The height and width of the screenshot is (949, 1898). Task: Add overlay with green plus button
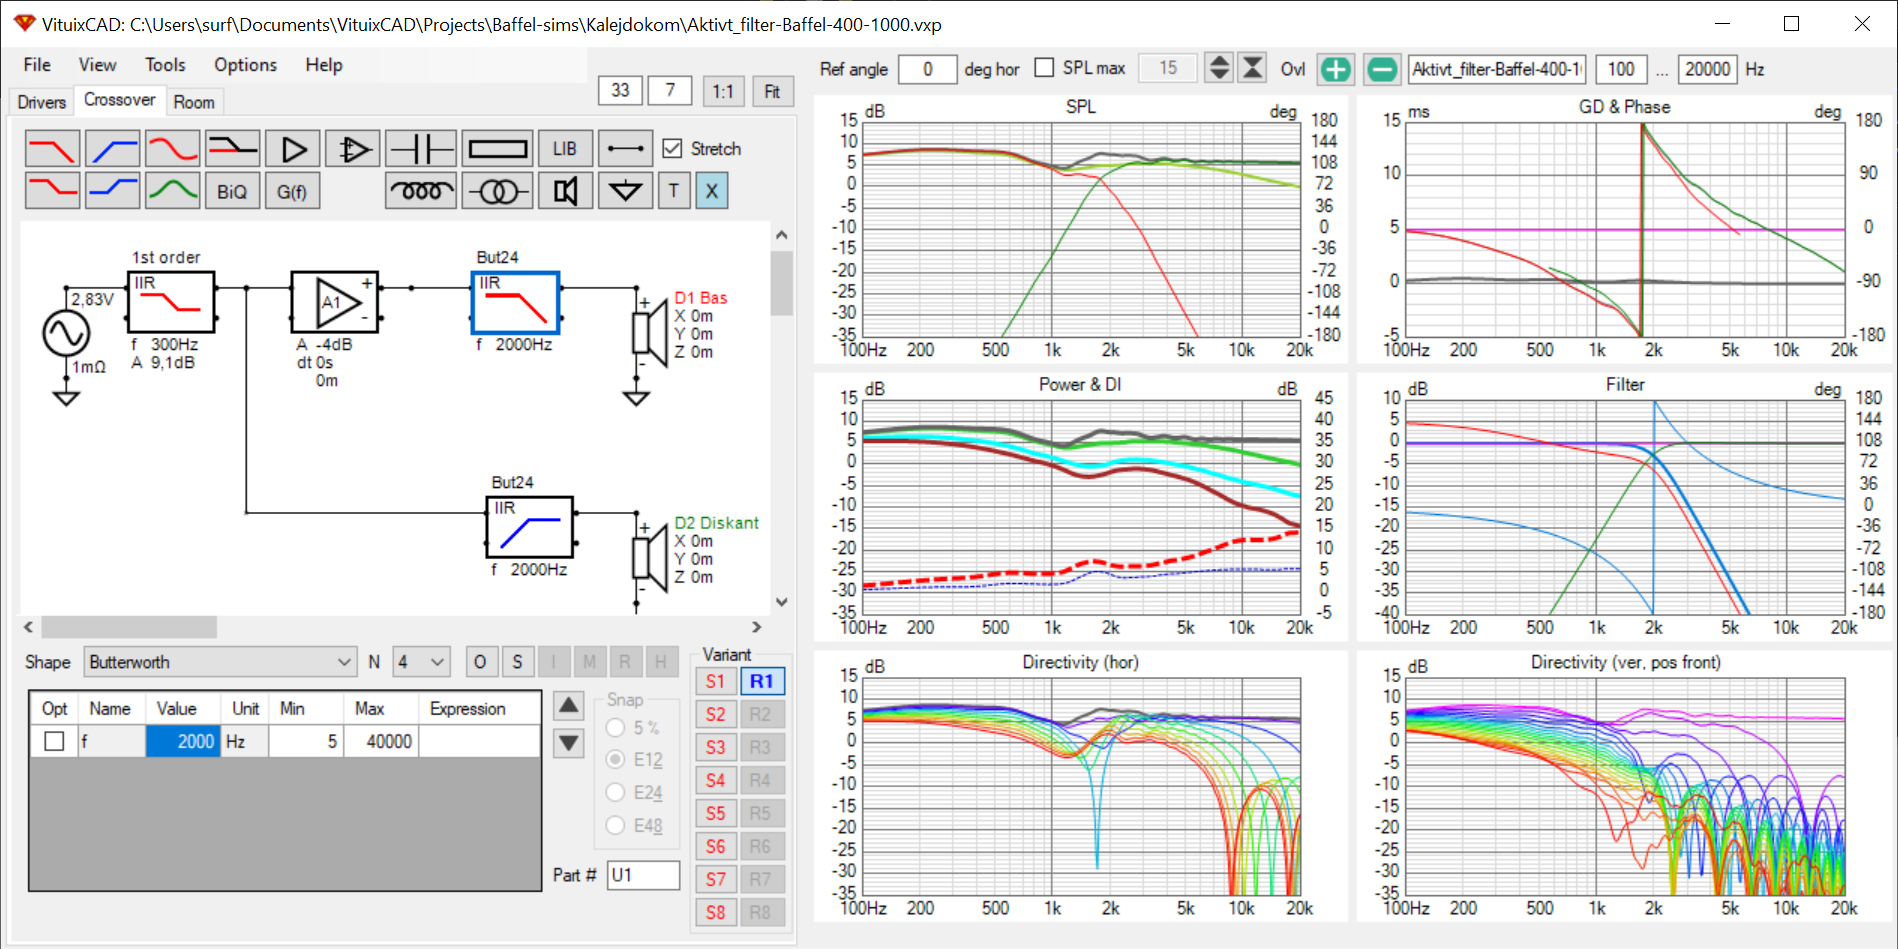click(1336, 69)
